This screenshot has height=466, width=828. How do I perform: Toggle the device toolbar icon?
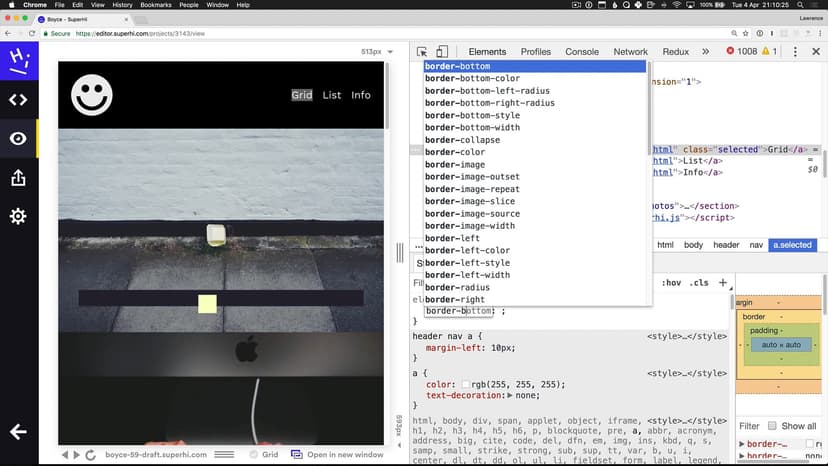tap(442, 52)
